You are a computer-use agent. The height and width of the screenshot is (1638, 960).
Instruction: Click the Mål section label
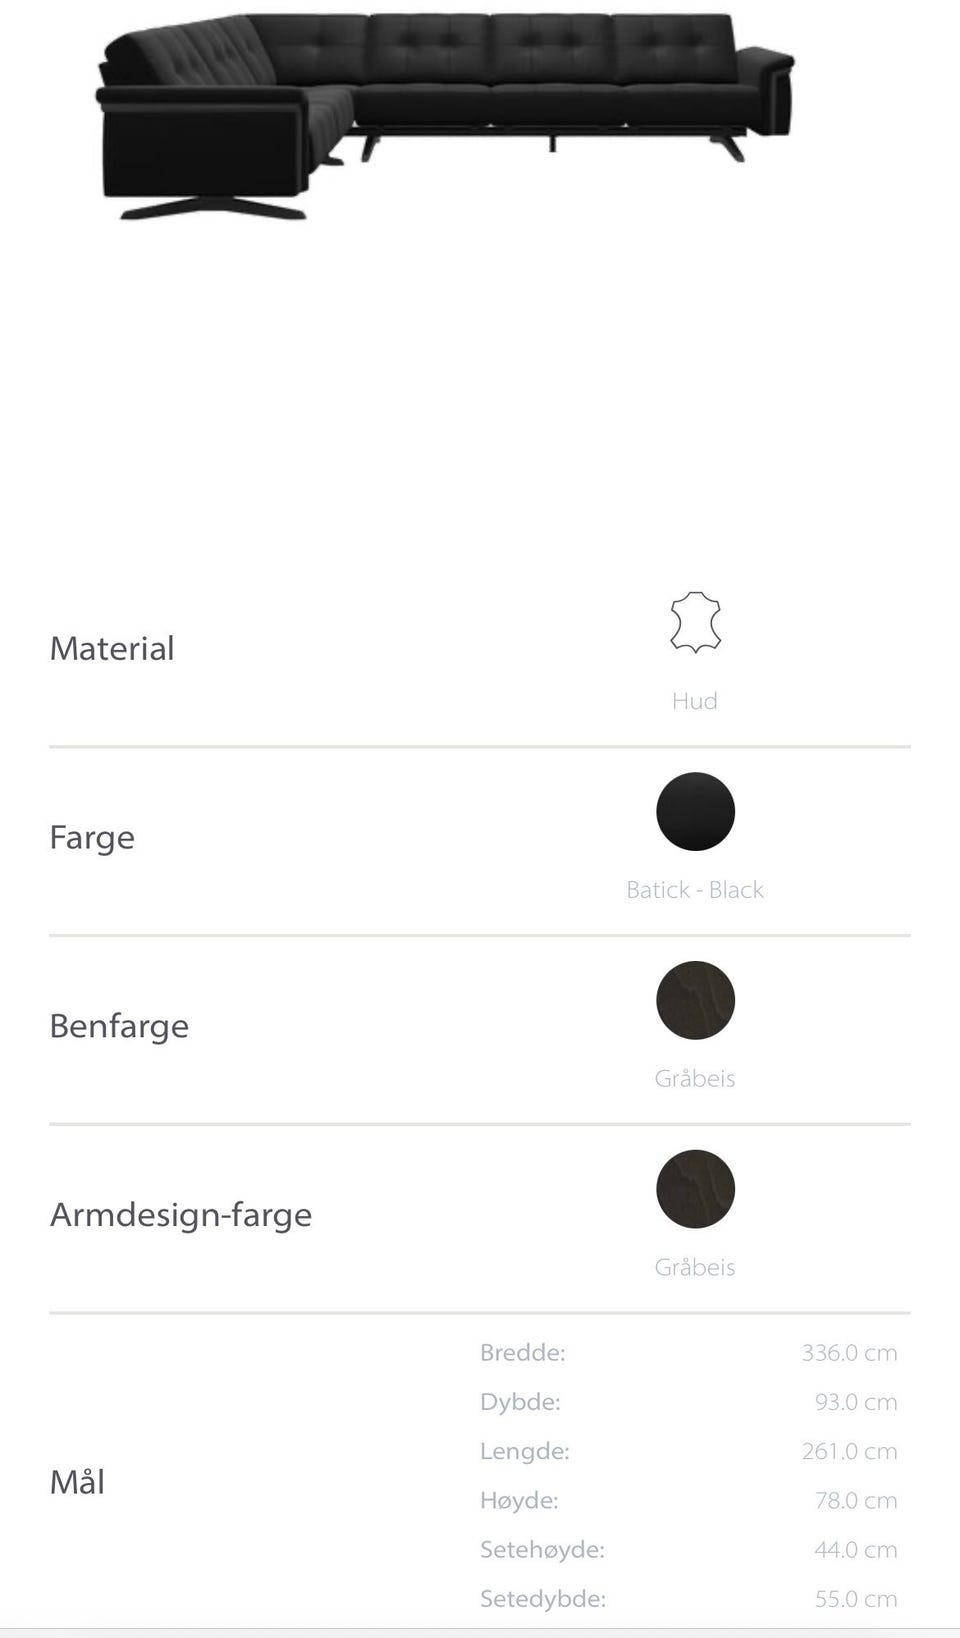(x=77, y=1482)
